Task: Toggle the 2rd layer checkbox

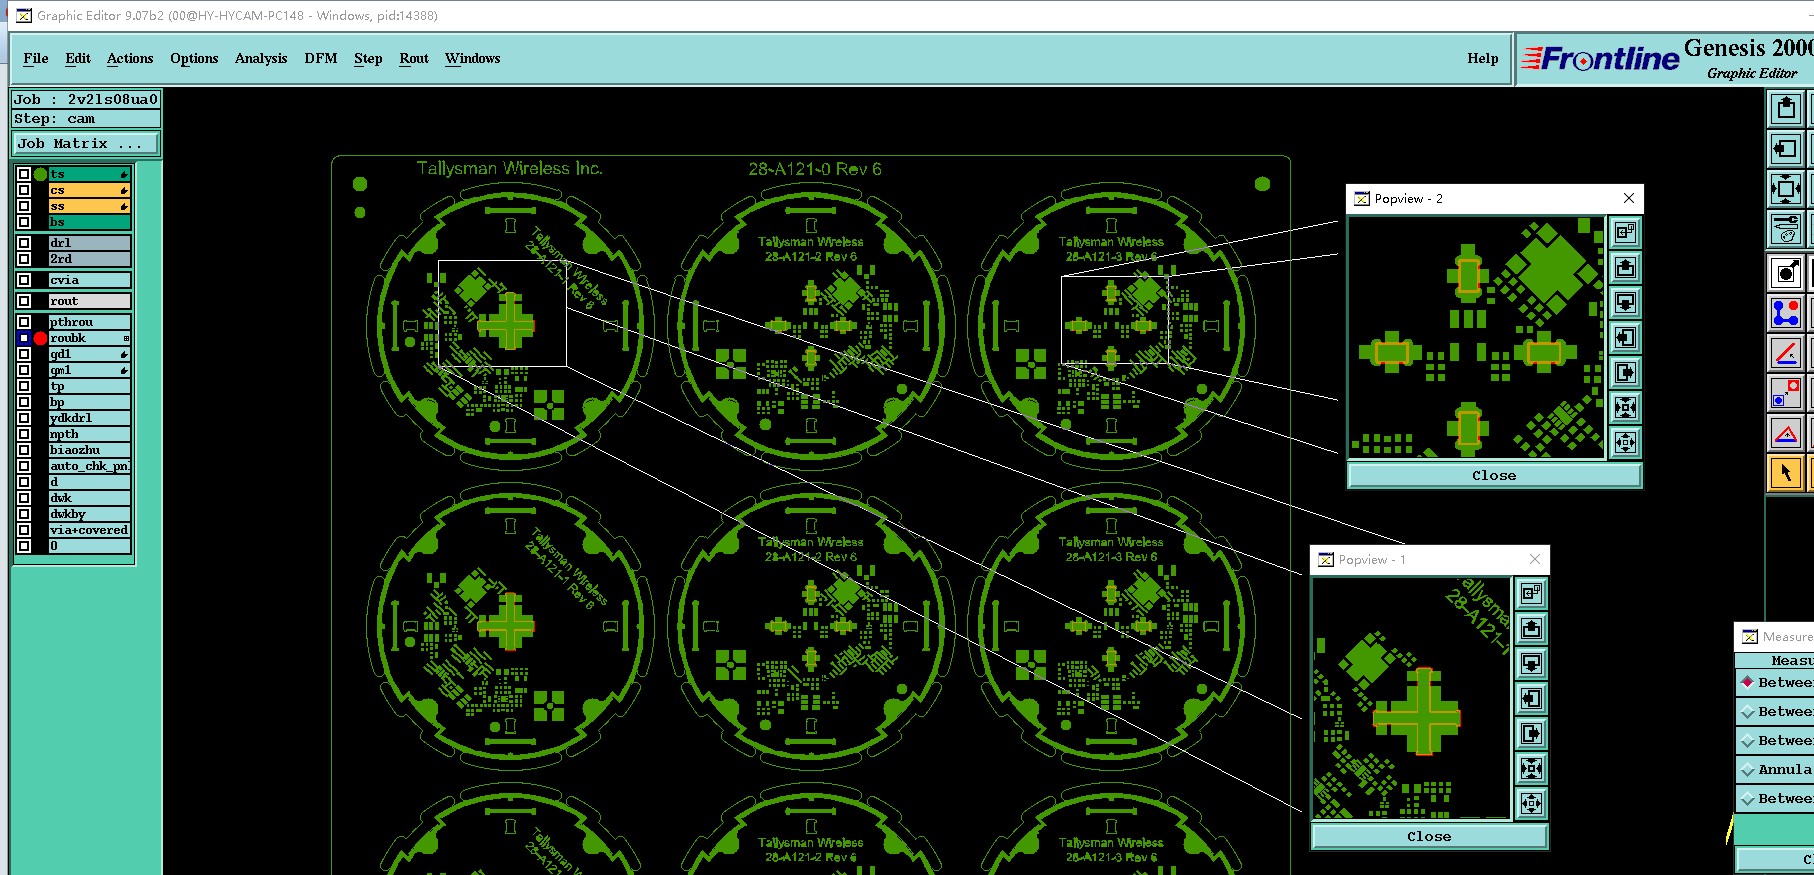Action: [x=24, y=259]
